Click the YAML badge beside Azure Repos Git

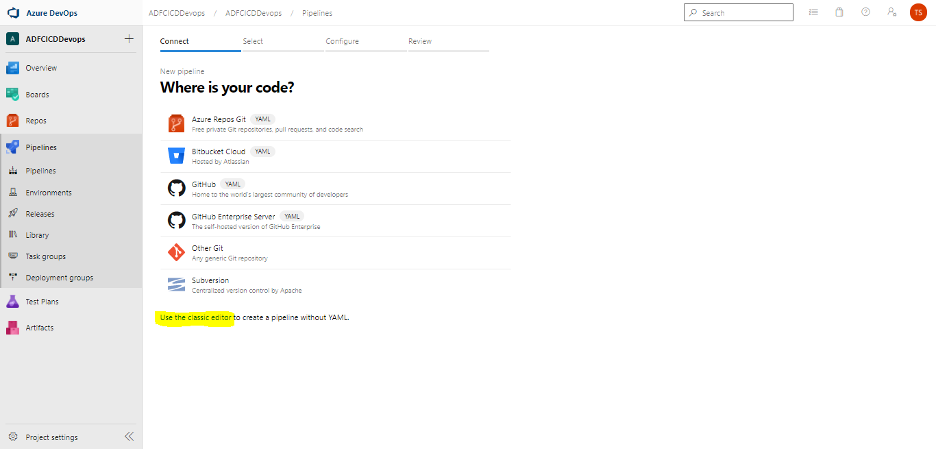point(263,119)
